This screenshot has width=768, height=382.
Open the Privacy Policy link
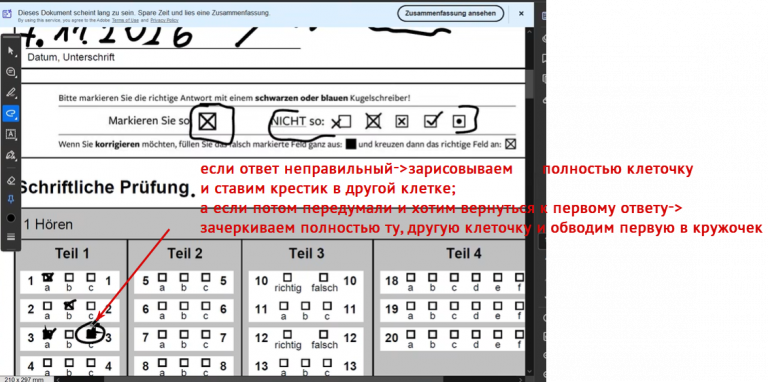point(164,21)
